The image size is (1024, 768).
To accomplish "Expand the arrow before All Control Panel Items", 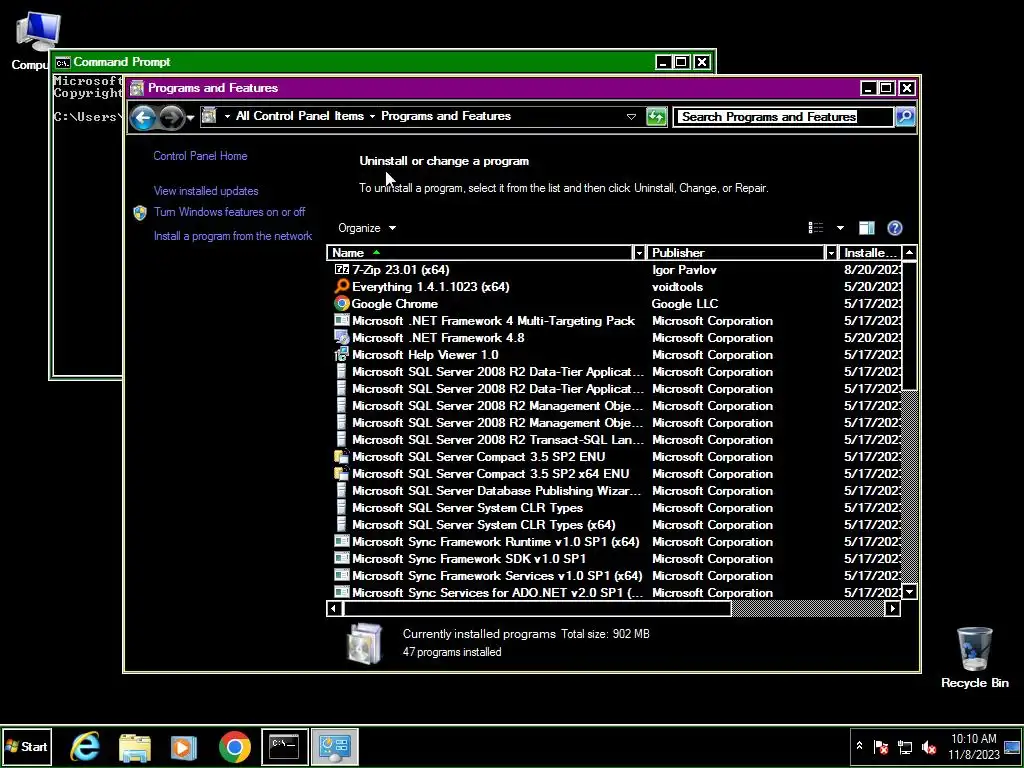I will tap(227, 116).
